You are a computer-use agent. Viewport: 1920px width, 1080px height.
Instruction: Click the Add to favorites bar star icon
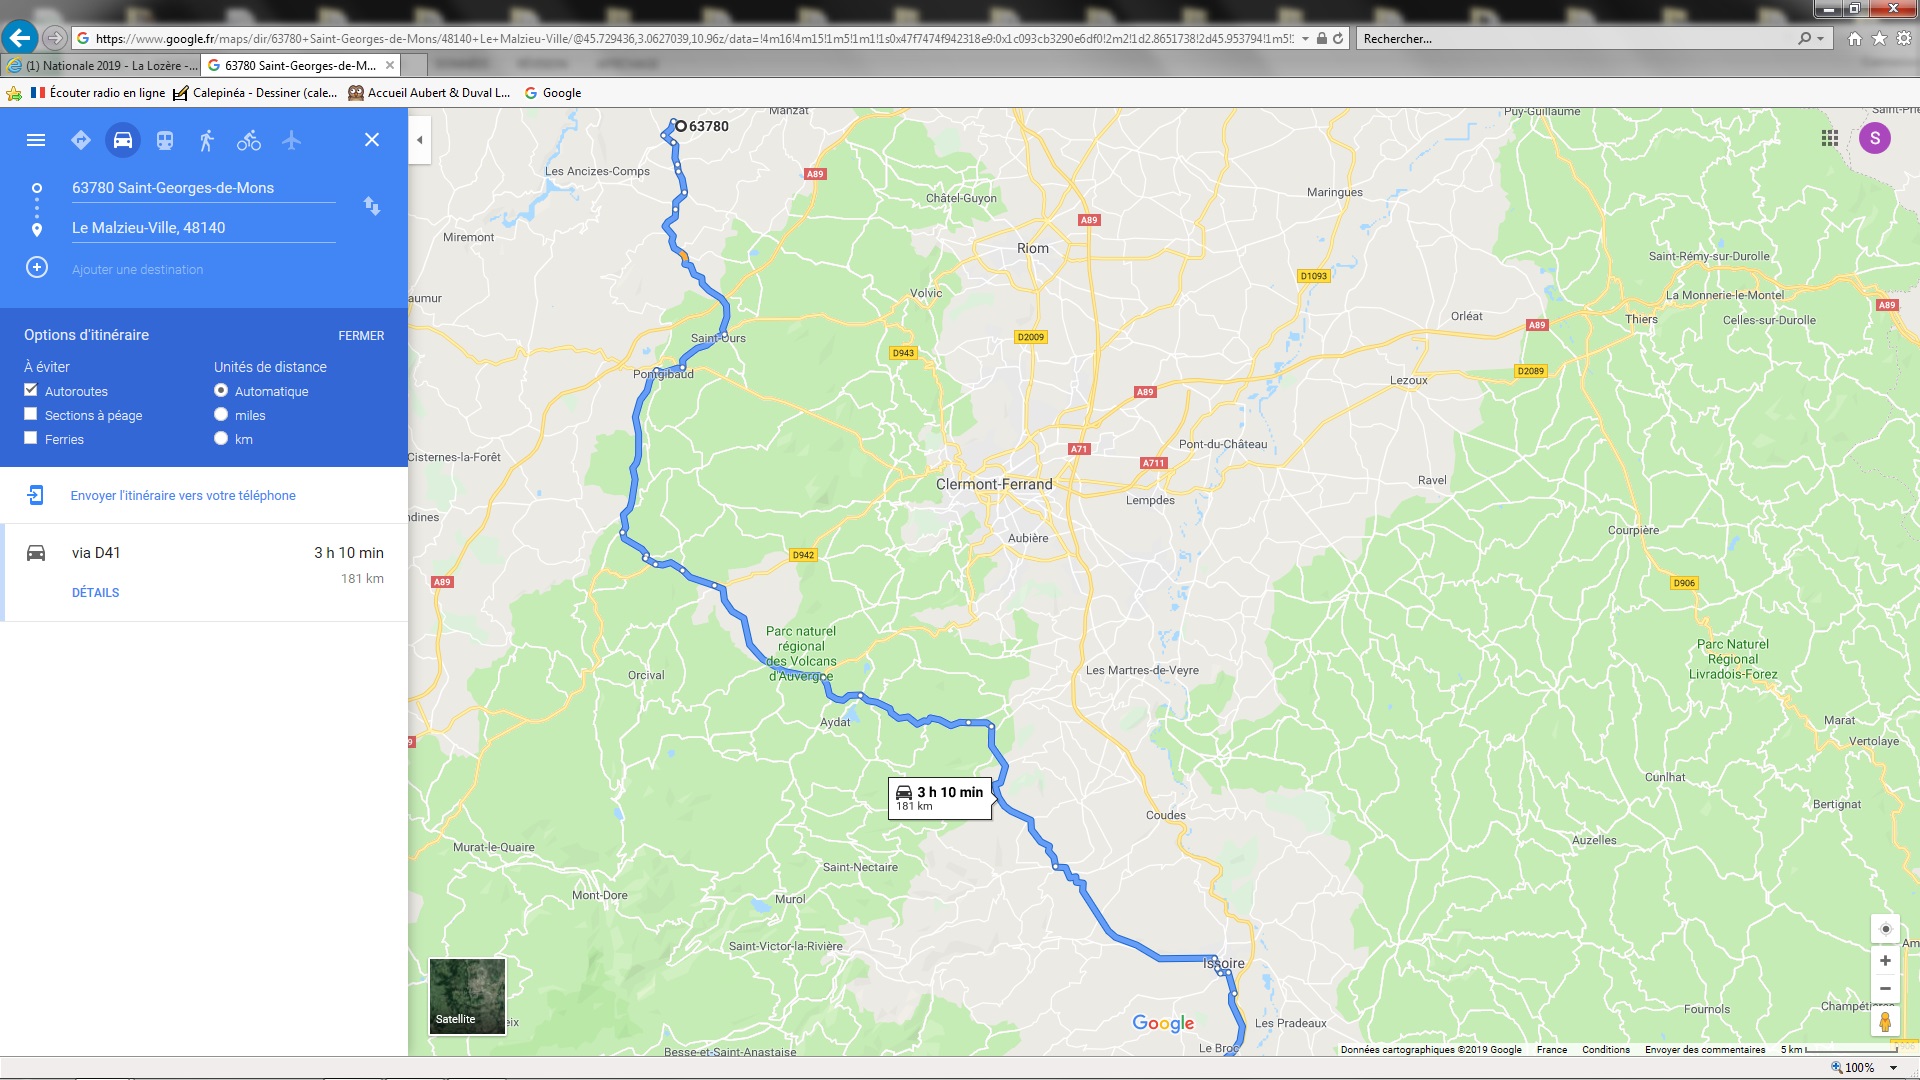(x=14, y=93)
